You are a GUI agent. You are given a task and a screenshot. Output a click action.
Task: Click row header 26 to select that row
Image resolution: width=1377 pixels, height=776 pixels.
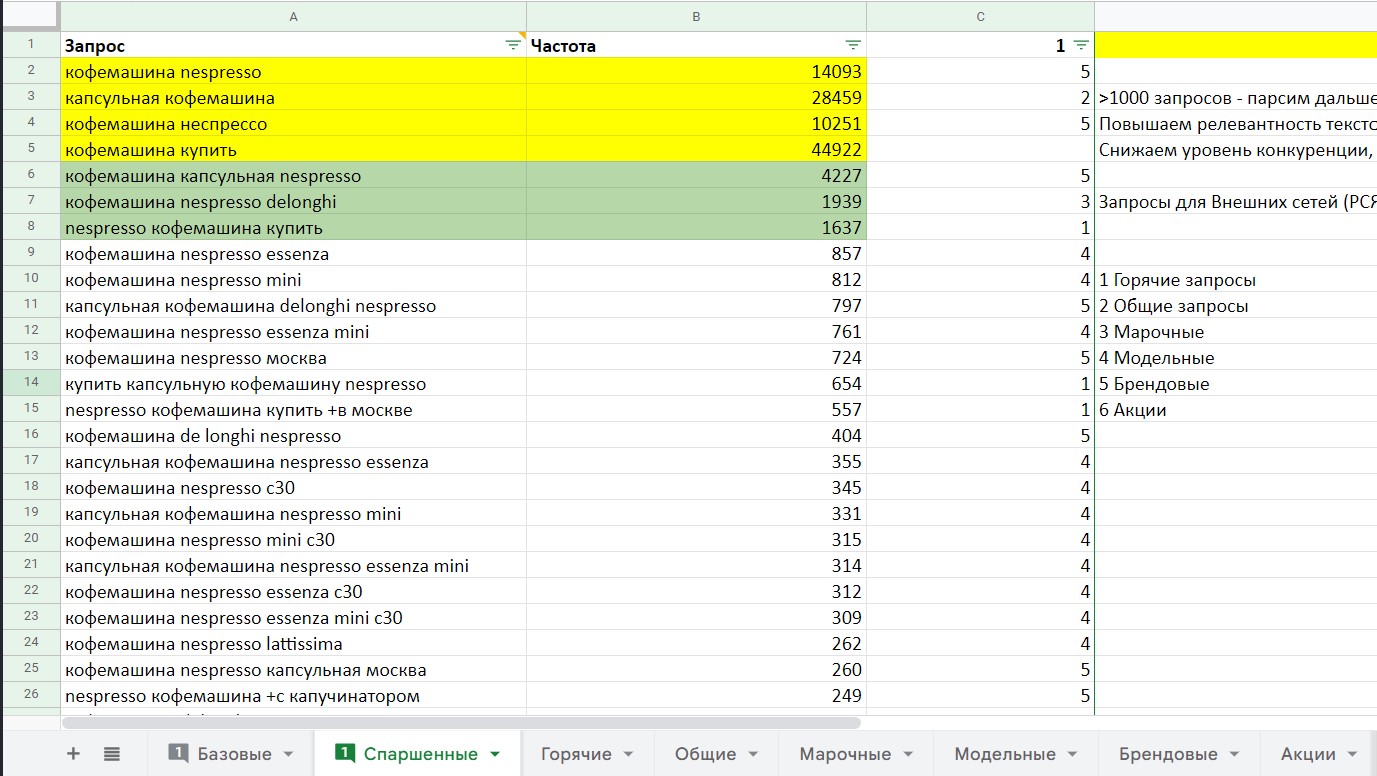pos(30,695)
